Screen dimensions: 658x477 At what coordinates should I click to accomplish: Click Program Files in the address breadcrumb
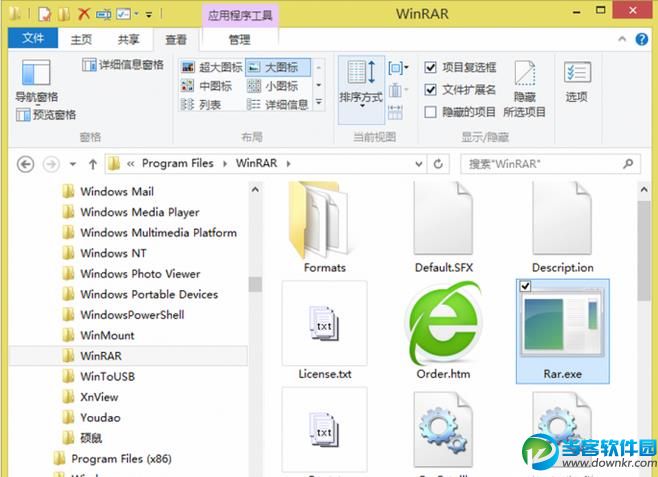pyautogui.click(x=178, y=163)
